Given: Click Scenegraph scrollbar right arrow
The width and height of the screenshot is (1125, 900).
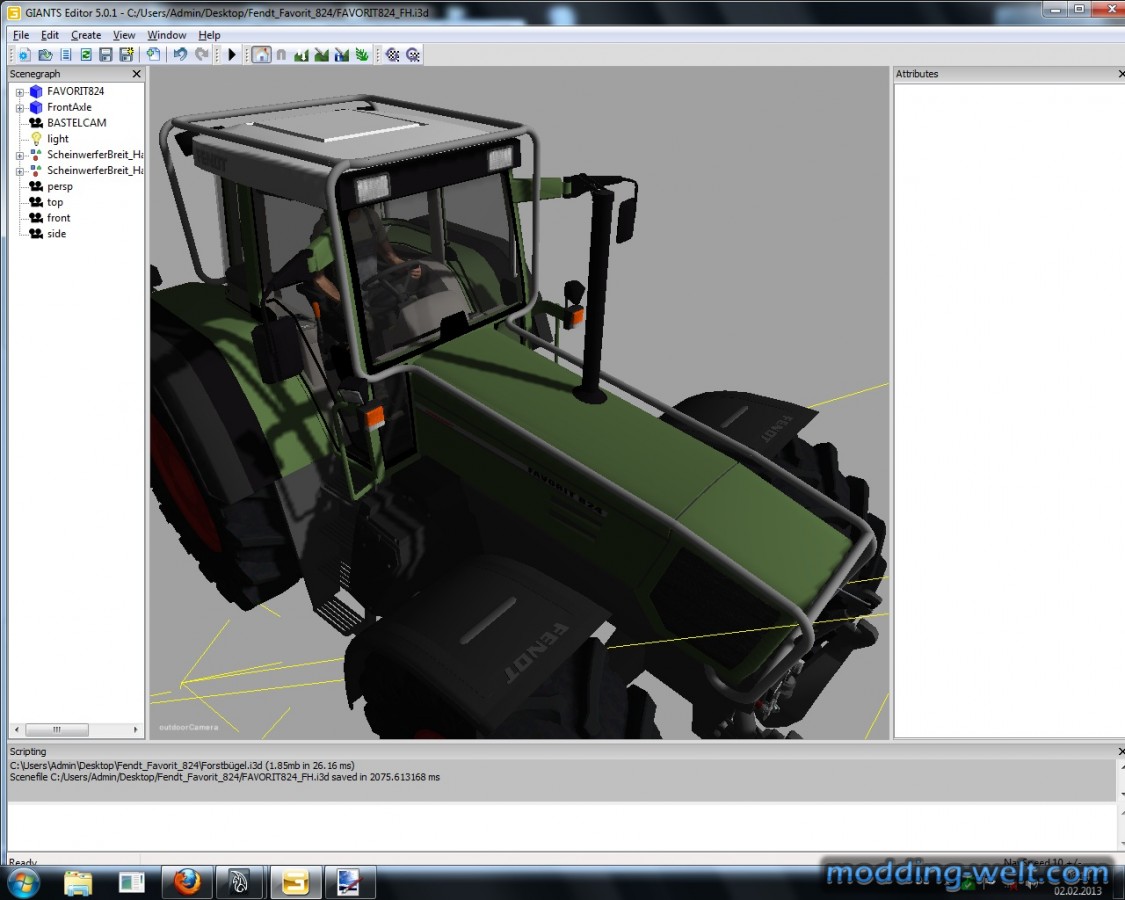Looking at the screenshot, I should [x=136, y=729].
